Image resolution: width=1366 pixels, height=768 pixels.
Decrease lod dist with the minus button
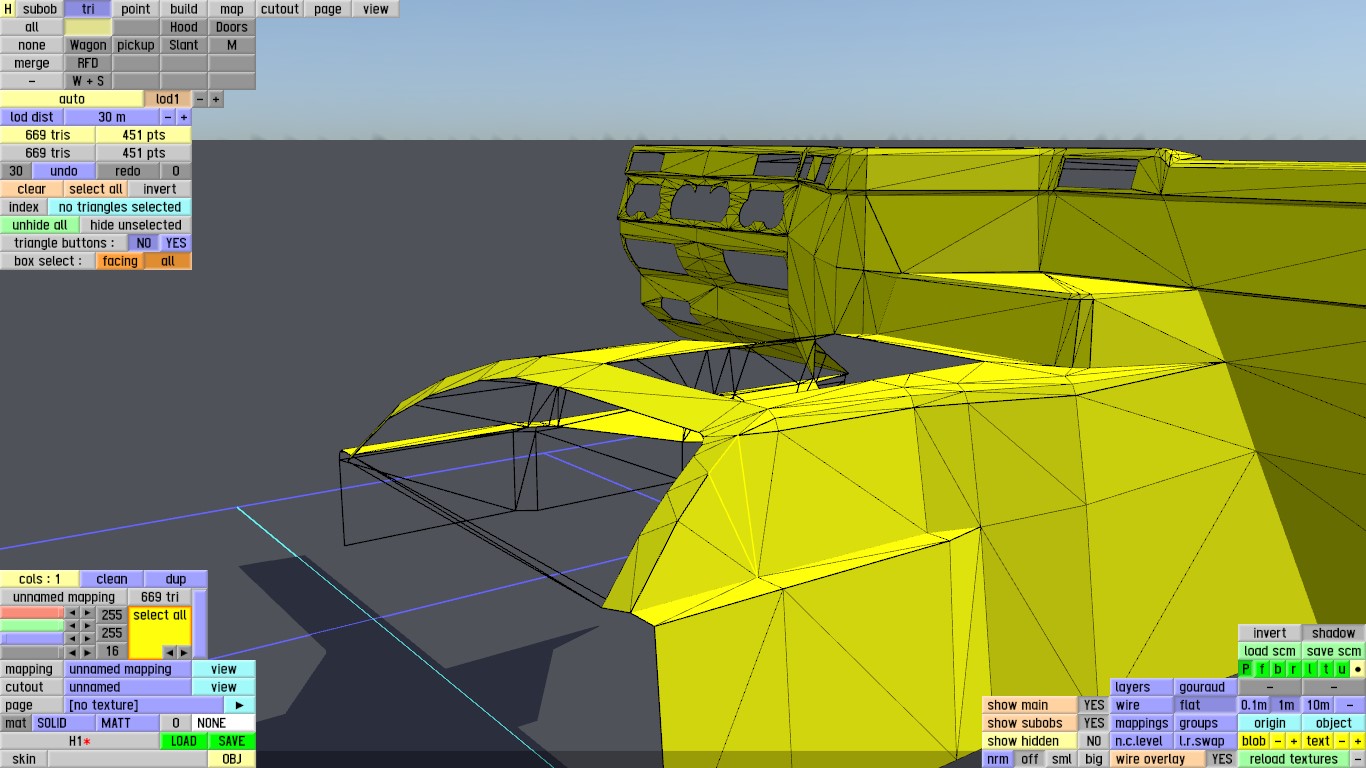pos(168,117)
